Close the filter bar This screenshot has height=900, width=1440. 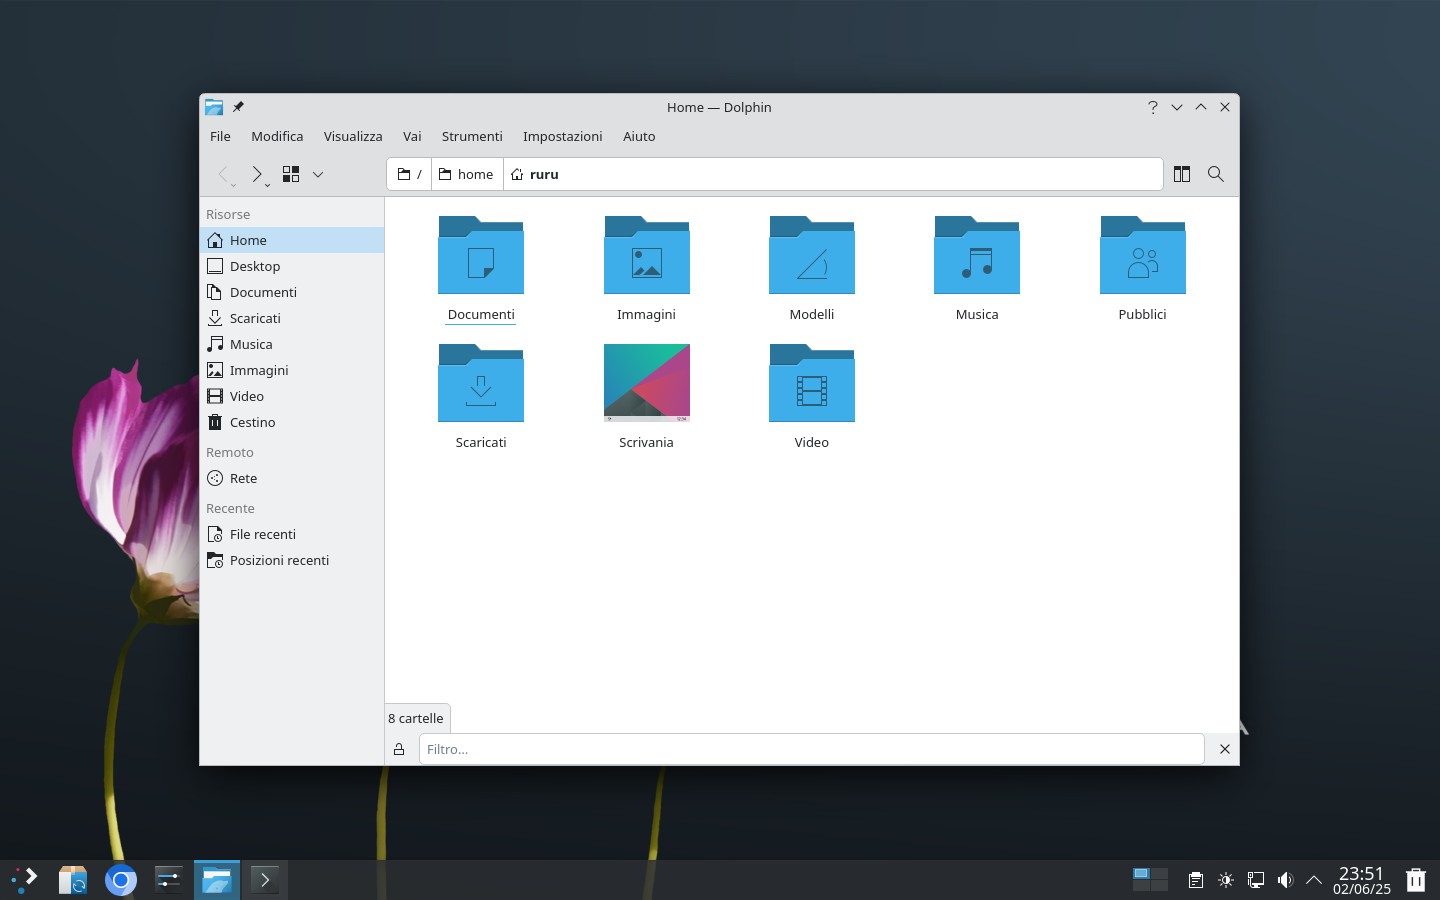[x=1224, y=749]
